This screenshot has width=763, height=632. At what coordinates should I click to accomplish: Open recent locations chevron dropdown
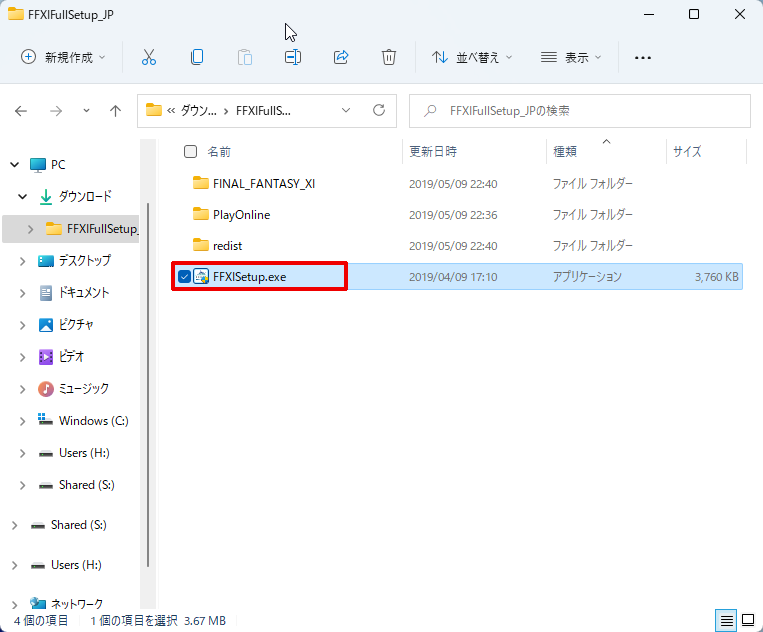coord(86,111)
